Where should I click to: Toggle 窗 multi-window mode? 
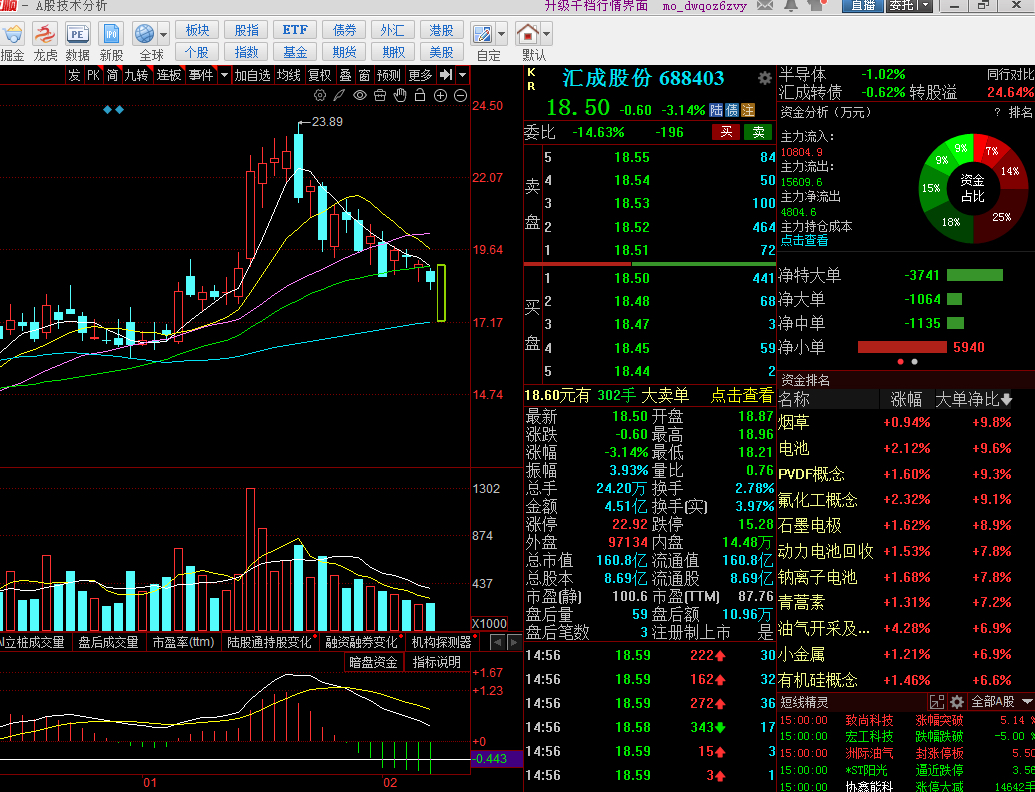coord(364,75)
